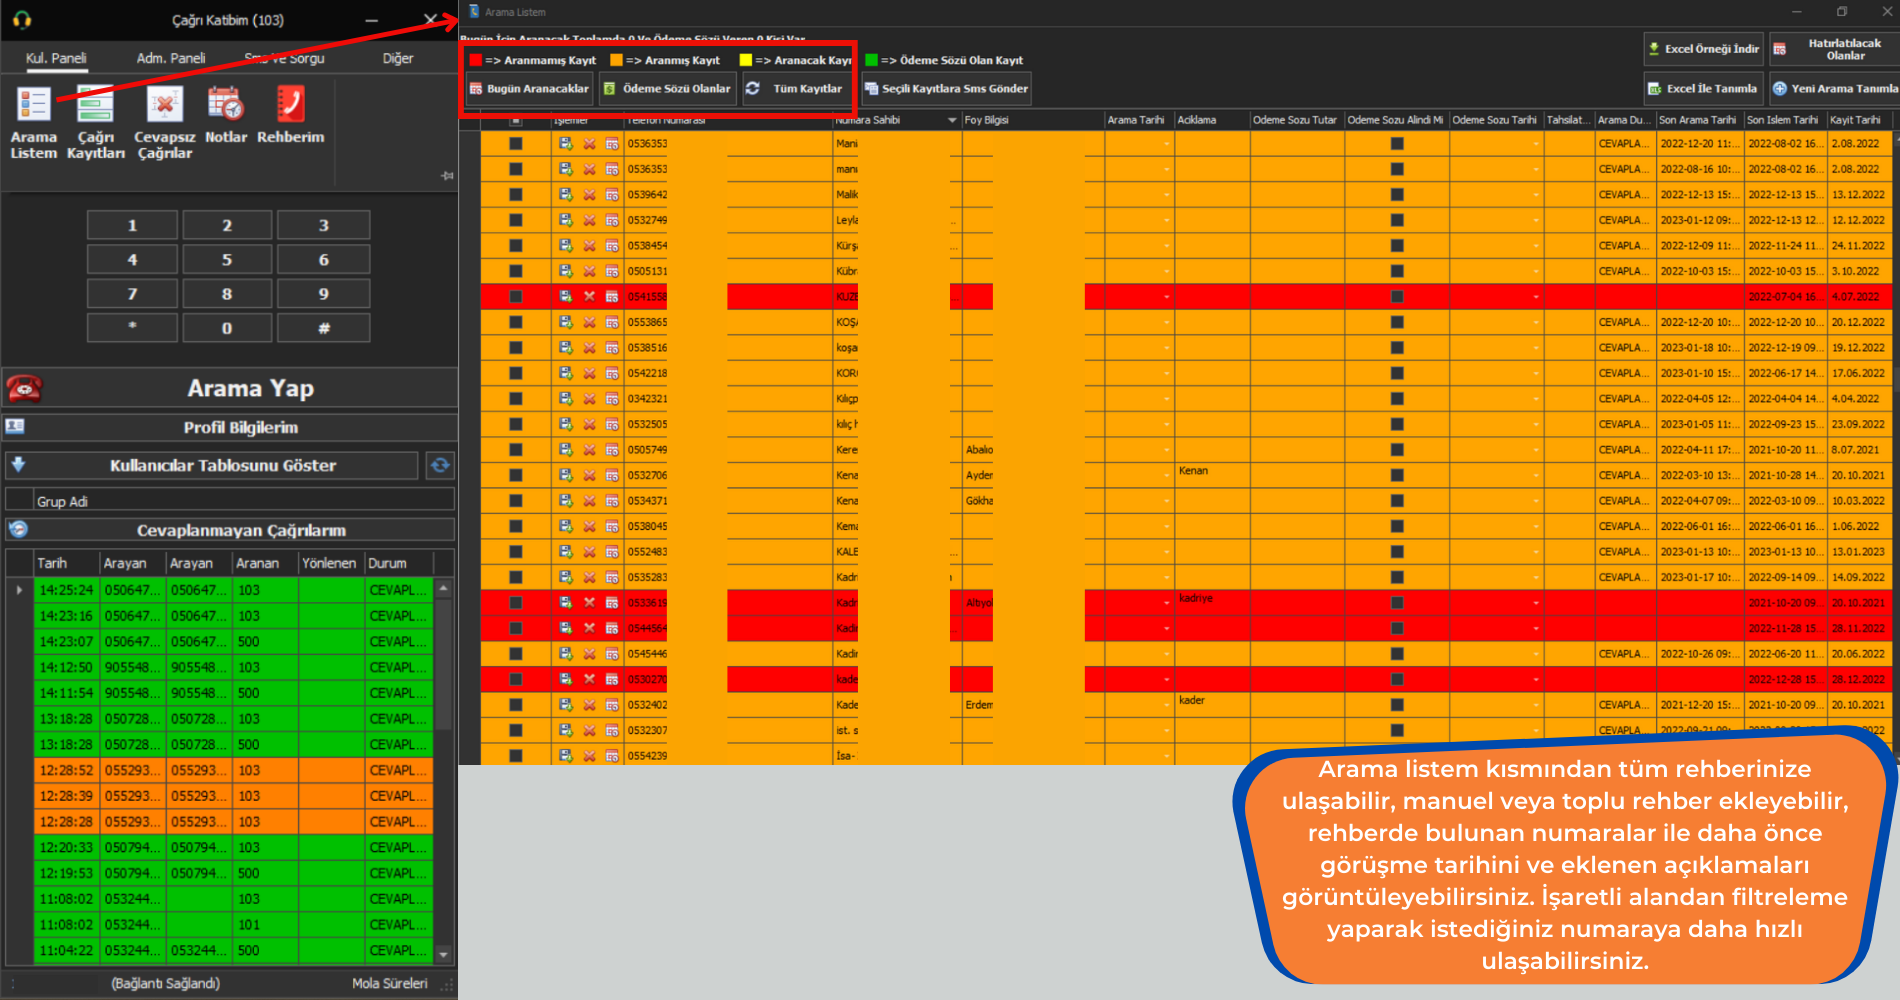Click refresh icon beside Kullanıcılar Tablosunu Göster

440,465
